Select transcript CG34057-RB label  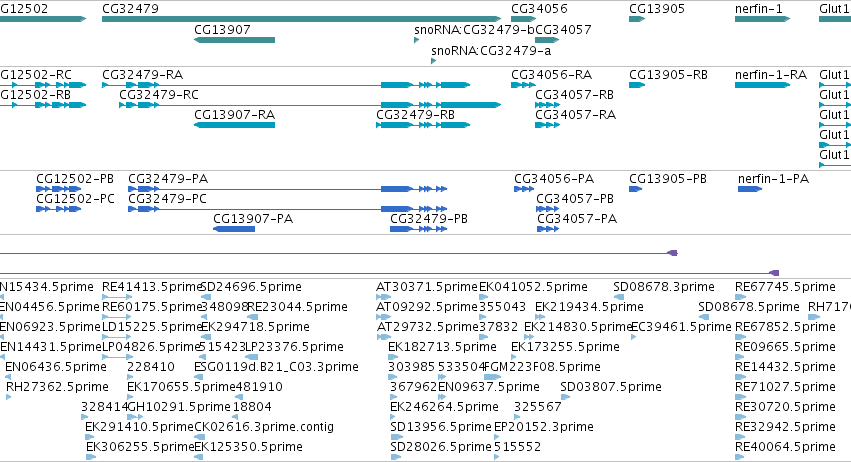[575, 94]
